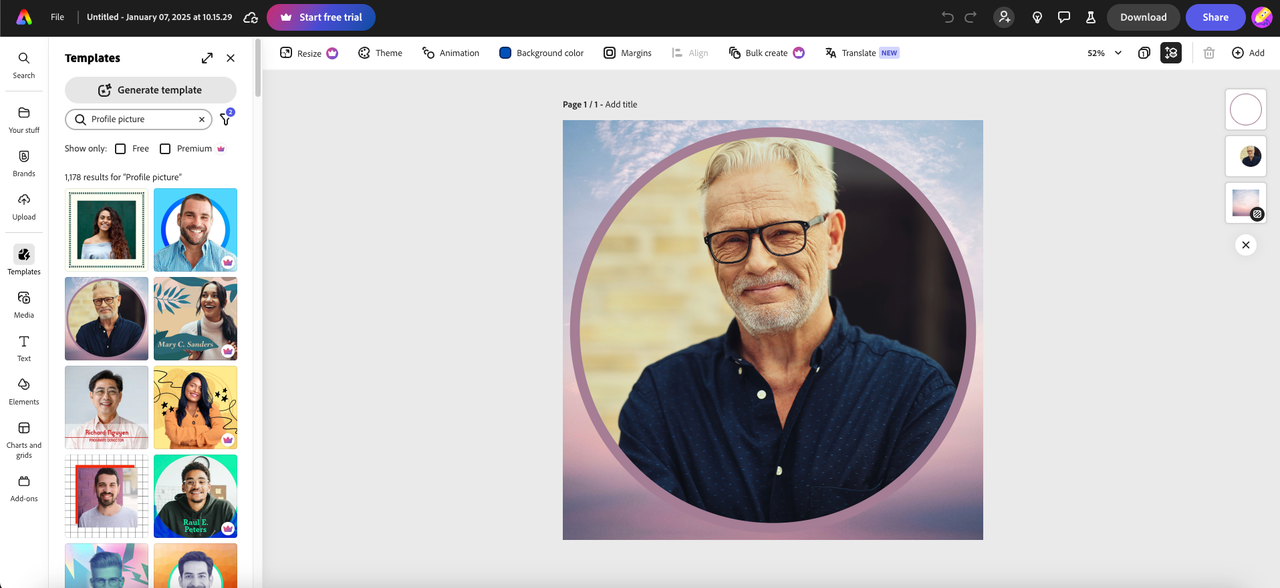Select the blue ring man template
This screenshot has height=588, width=1280.
pyautogui.click(x=195, y=230)
